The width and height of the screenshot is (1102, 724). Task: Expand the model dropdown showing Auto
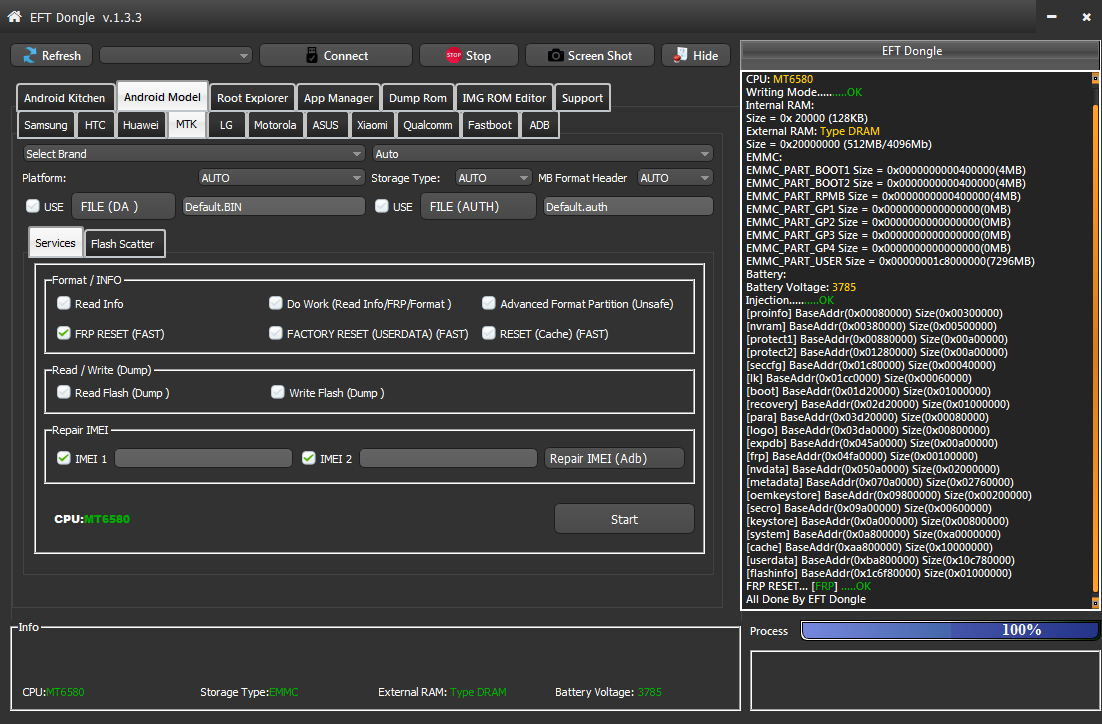point(543,153)
